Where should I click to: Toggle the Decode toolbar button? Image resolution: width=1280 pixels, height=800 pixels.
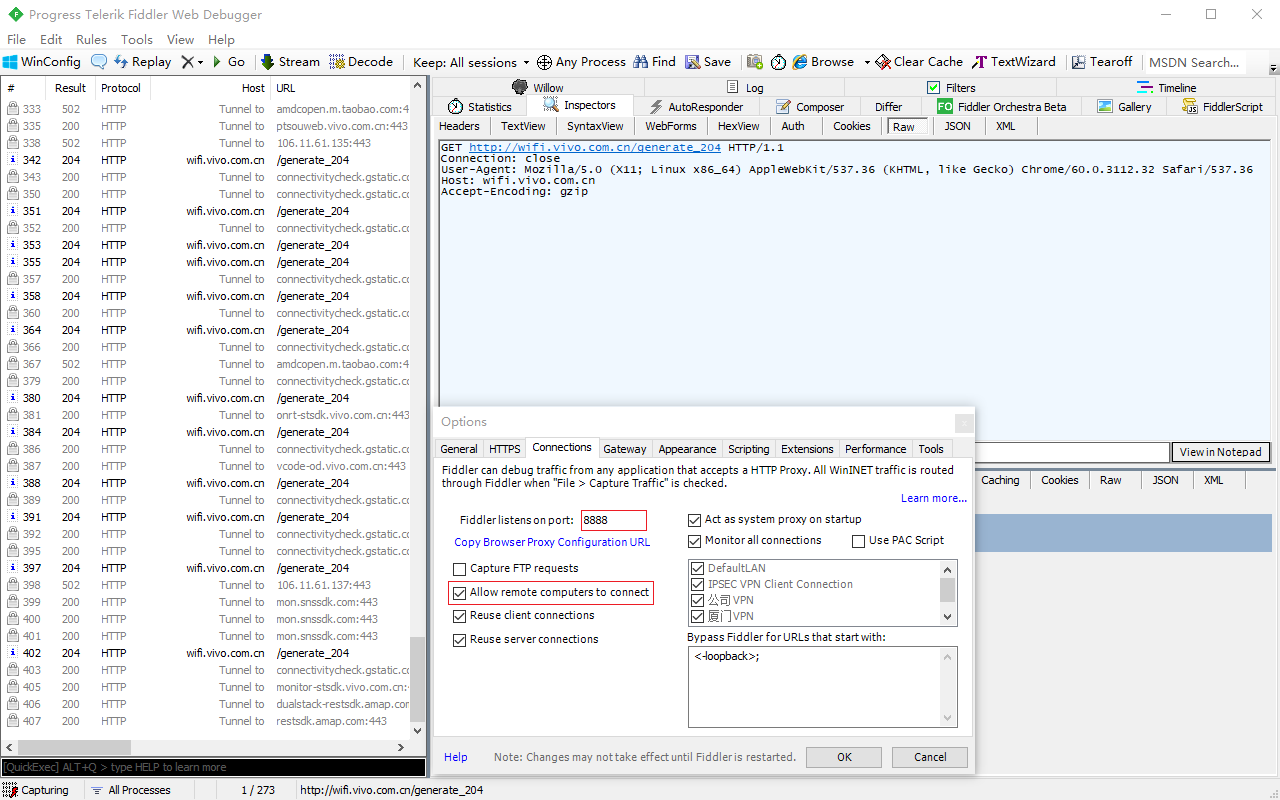(x=361, y=62)
